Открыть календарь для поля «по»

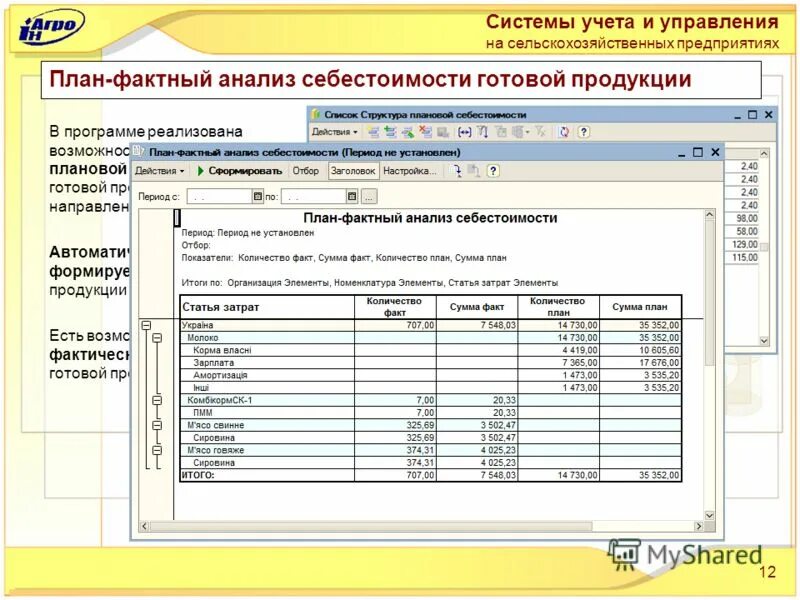coord(351,195)
